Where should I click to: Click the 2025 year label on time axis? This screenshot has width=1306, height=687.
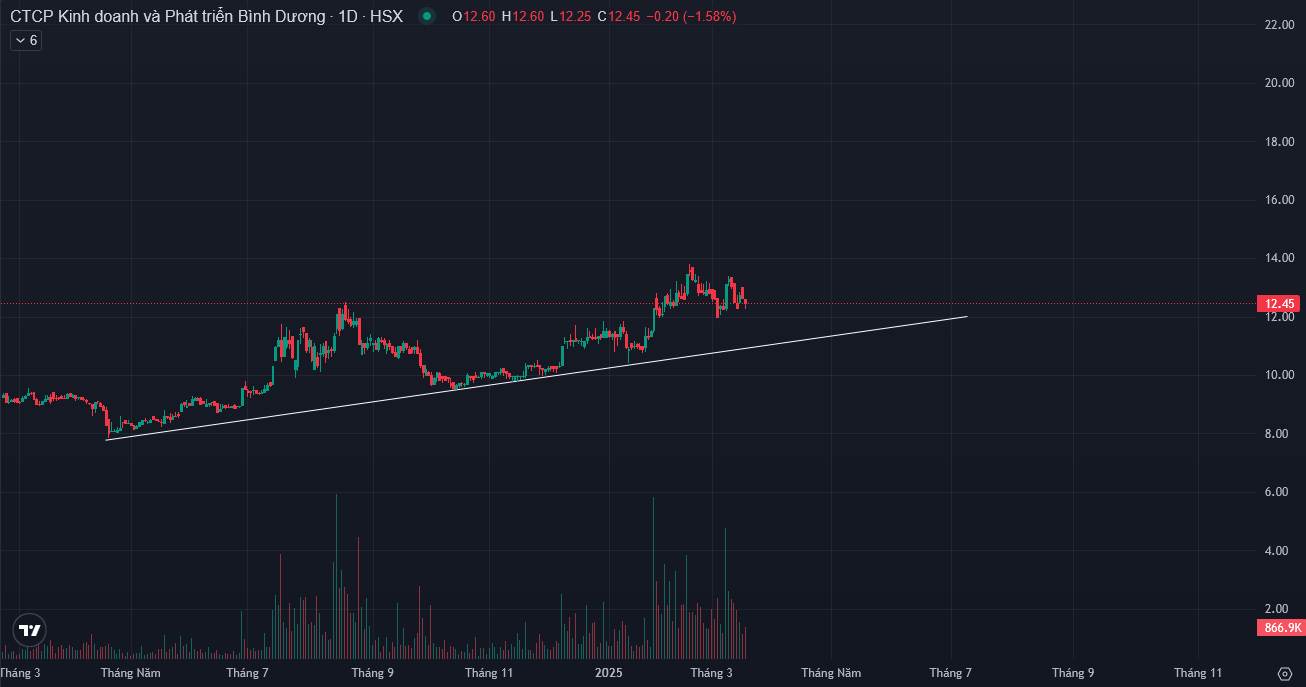[x=608, y=673]
